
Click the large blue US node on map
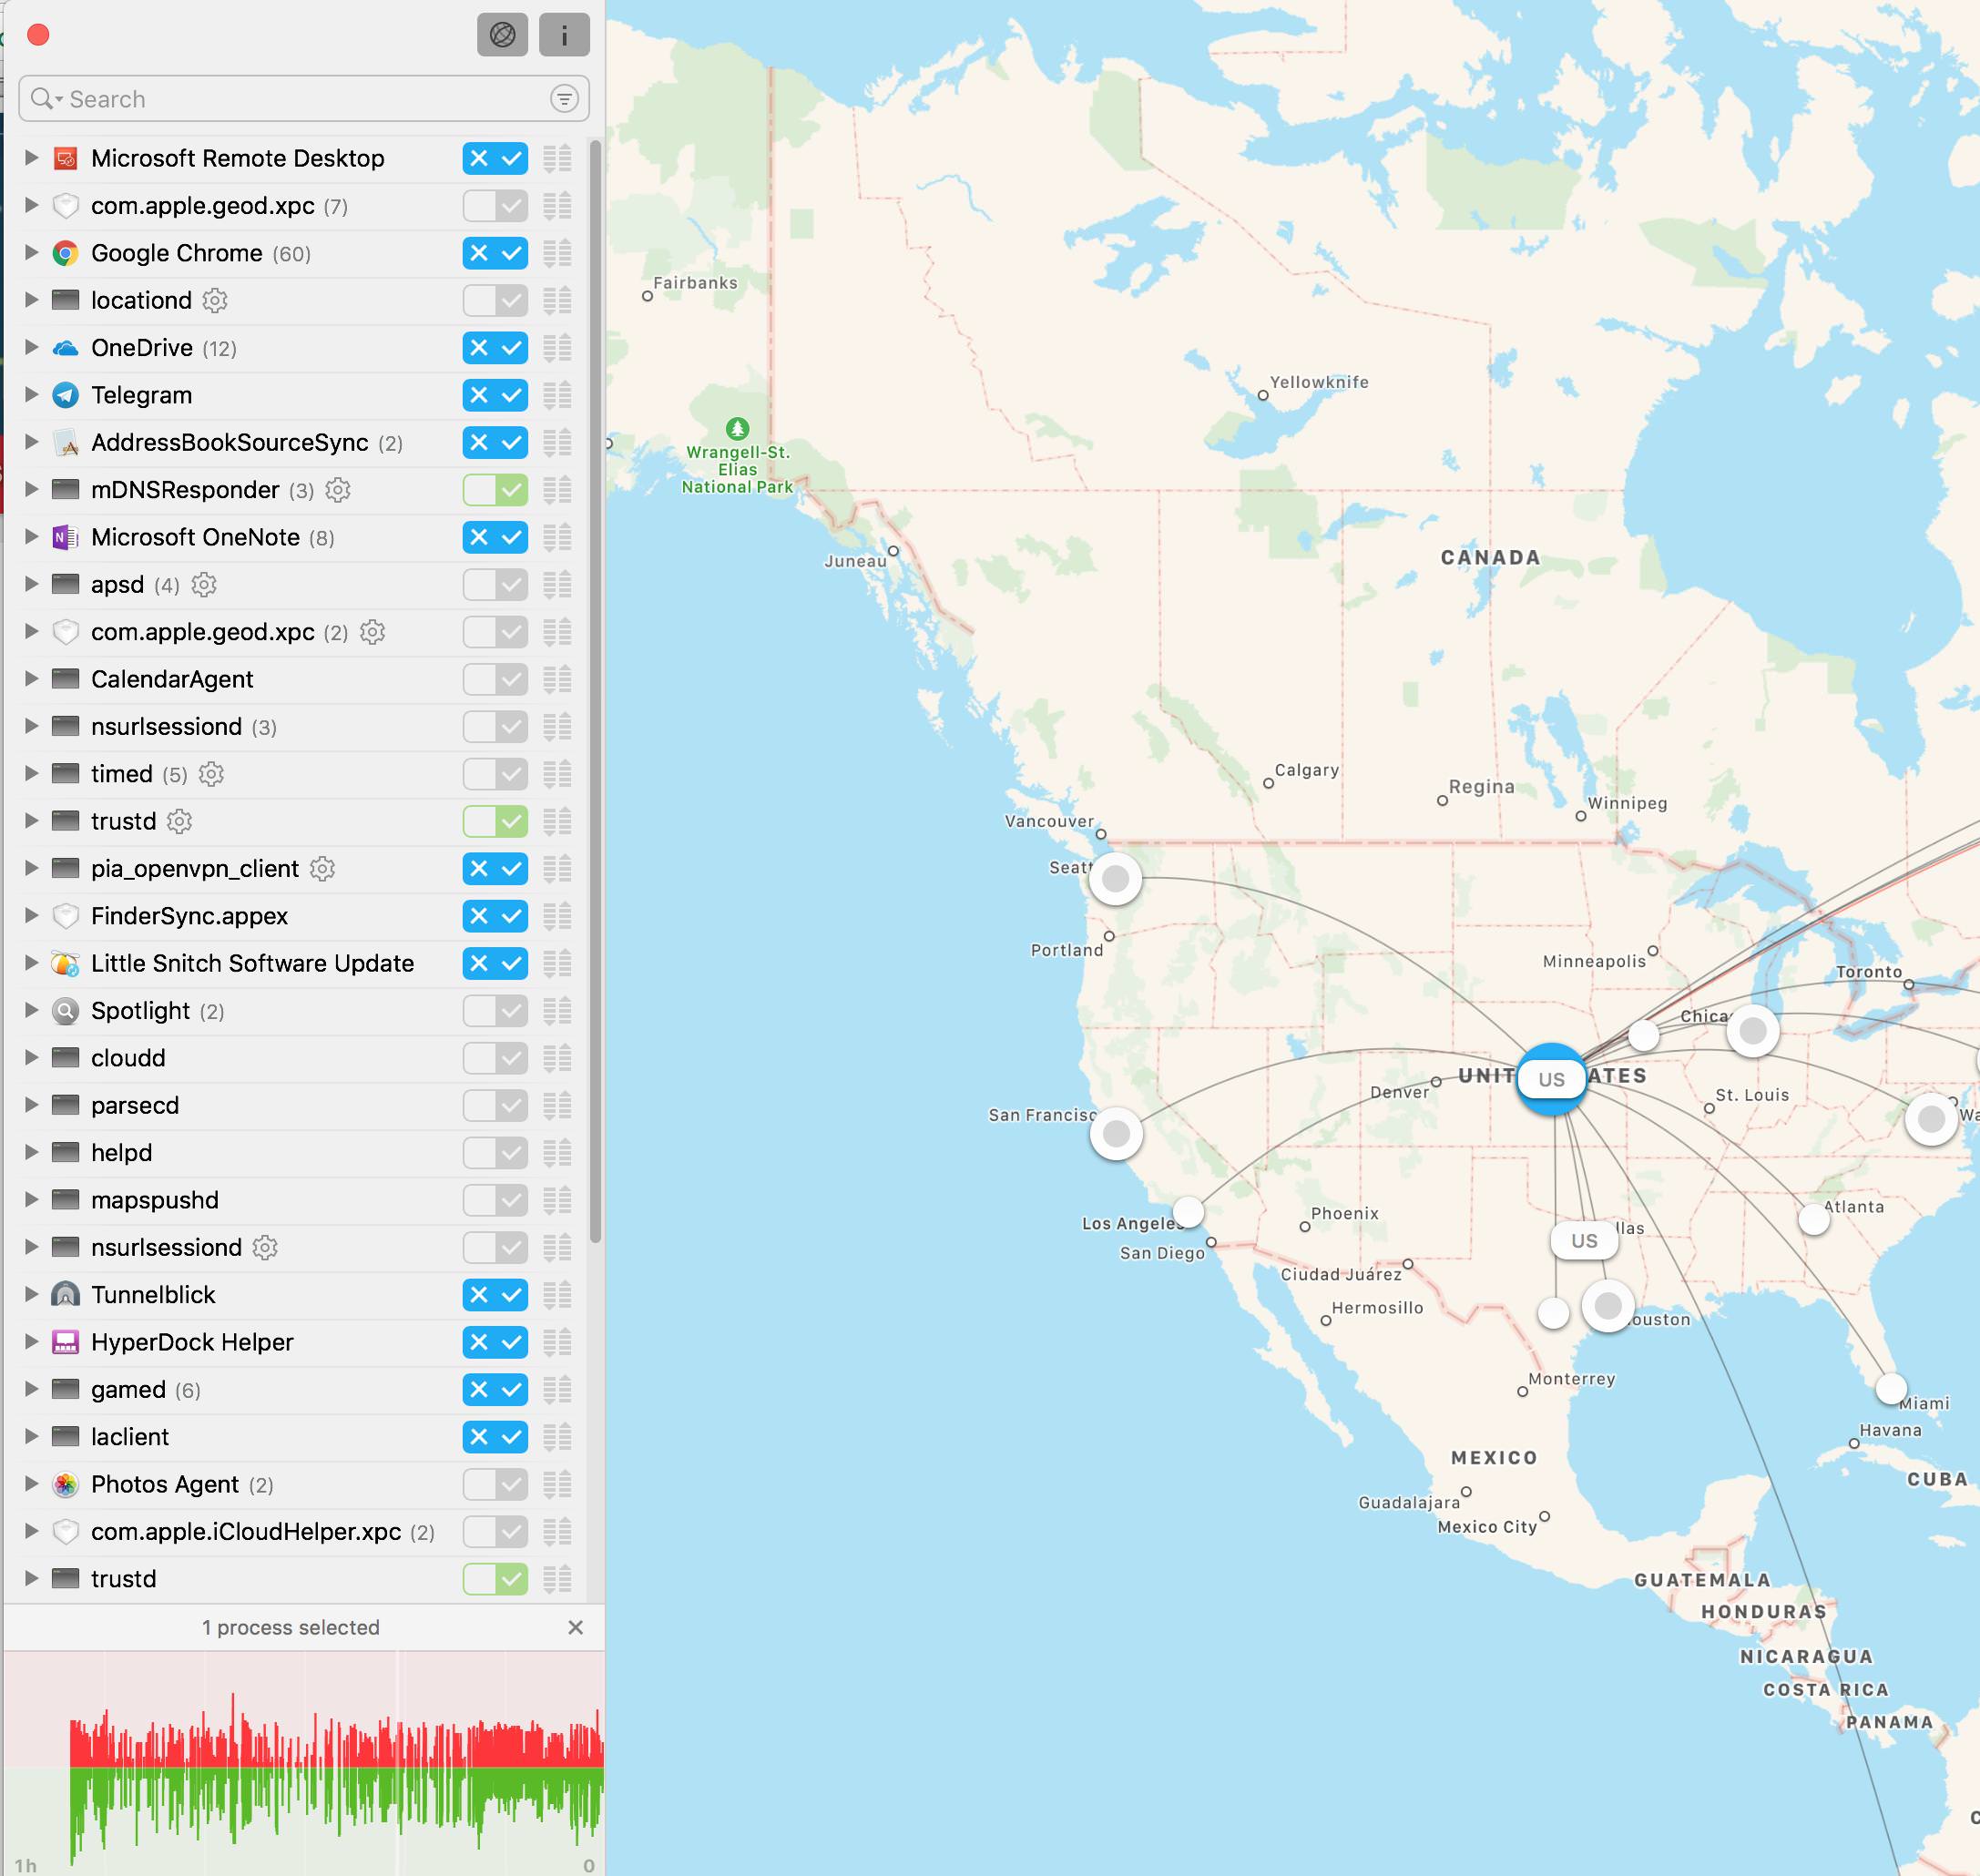coord(1552,1079)
